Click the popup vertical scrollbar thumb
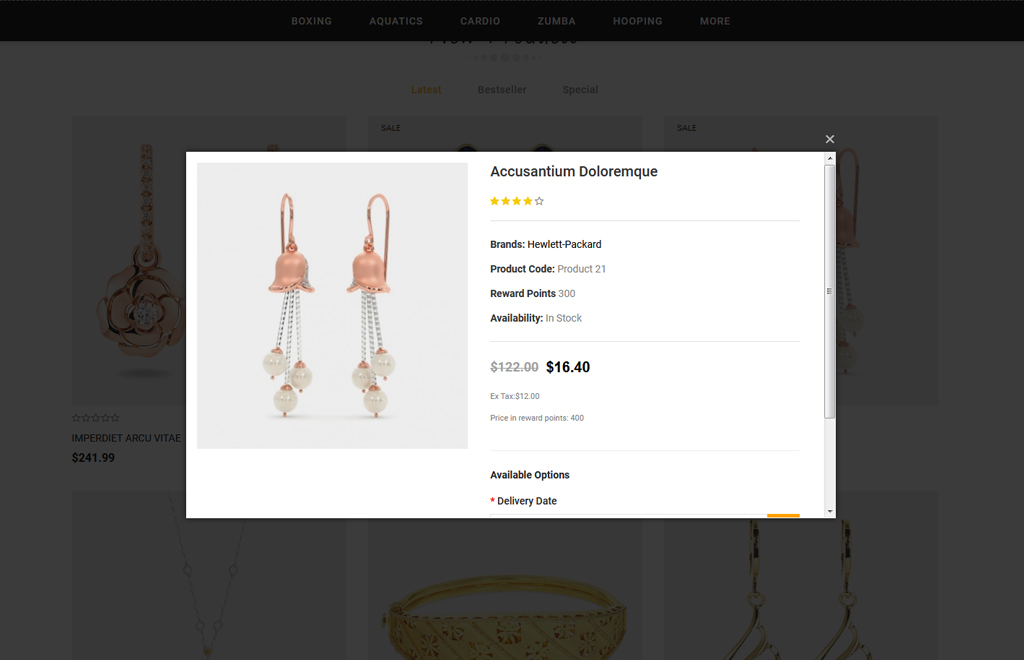1024x660 pixels. (x=829, y=290)
